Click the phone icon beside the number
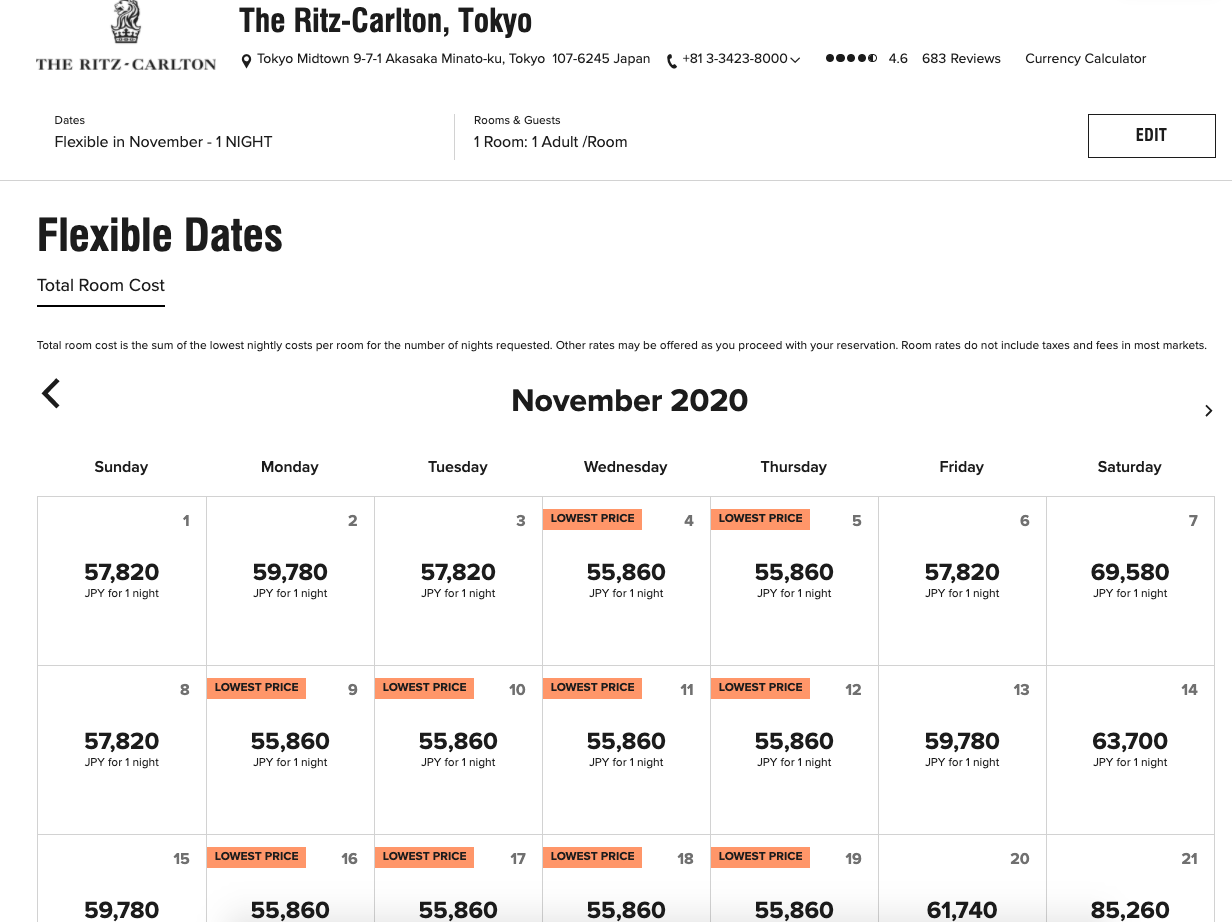The image size is (1232, 922). (x=672, y=61)
